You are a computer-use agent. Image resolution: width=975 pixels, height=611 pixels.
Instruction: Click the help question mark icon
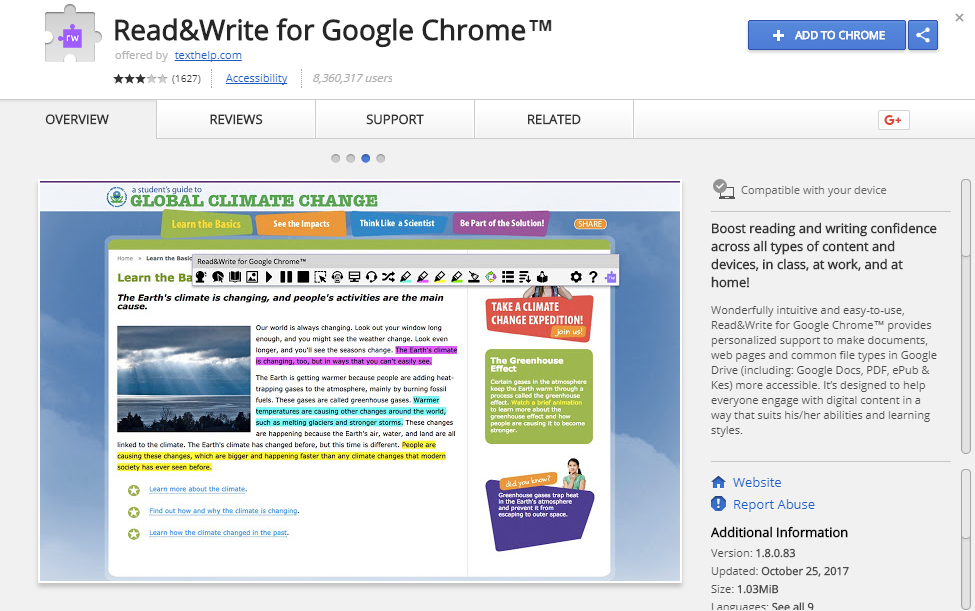[593, 277]
